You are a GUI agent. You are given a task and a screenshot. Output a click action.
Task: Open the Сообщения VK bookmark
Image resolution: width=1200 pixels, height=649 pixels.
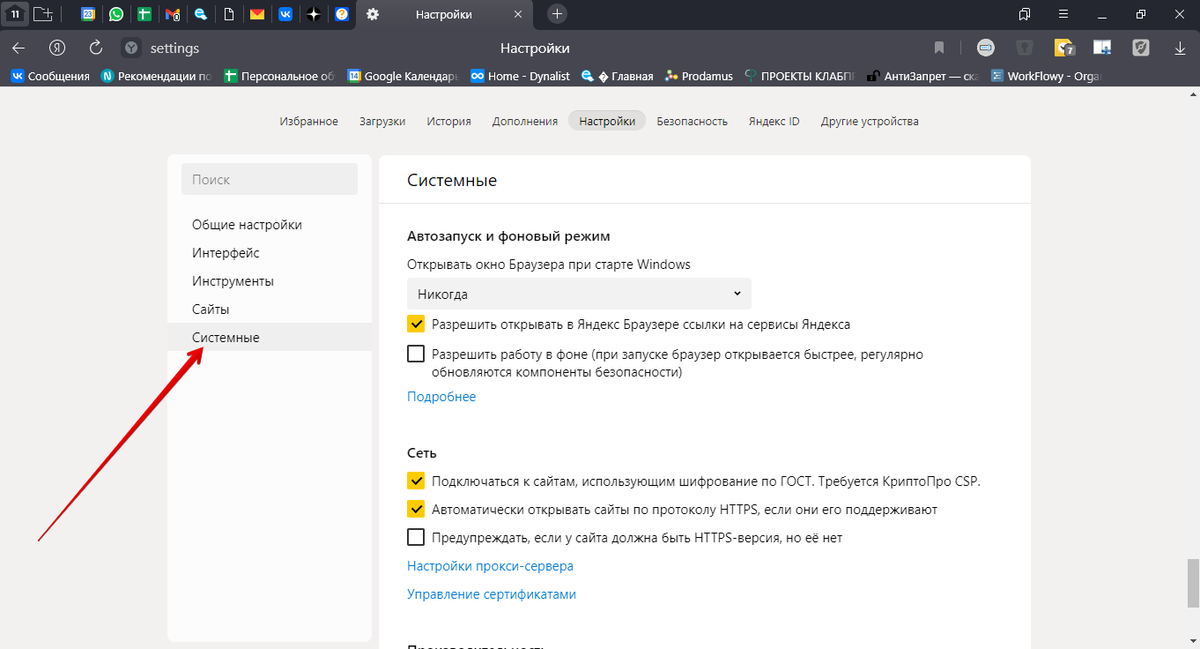coord(50,76)
